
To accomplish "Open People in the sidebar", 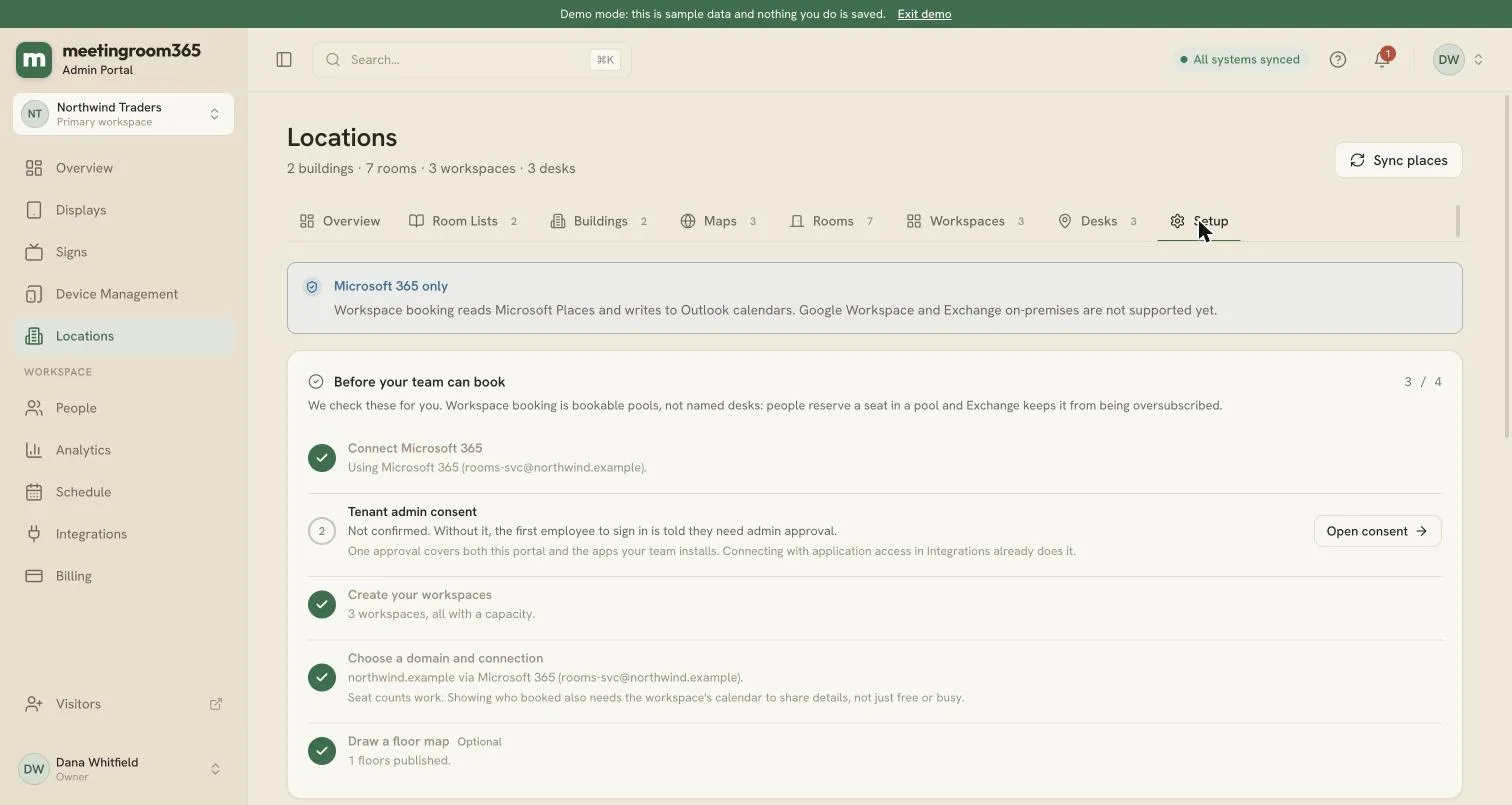I will tap(124, 408).
